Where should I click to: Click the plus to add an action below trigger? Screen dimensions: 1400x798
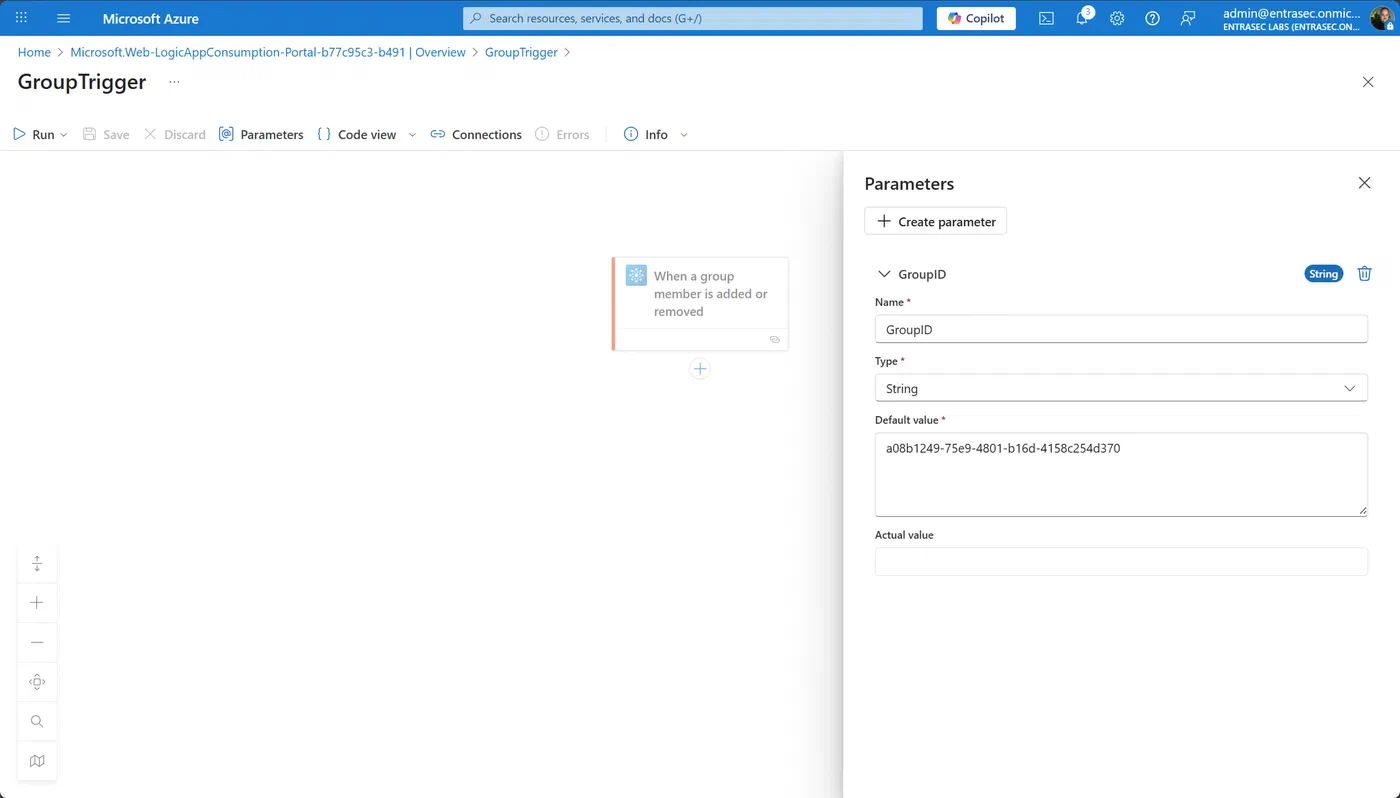[700, 369]
